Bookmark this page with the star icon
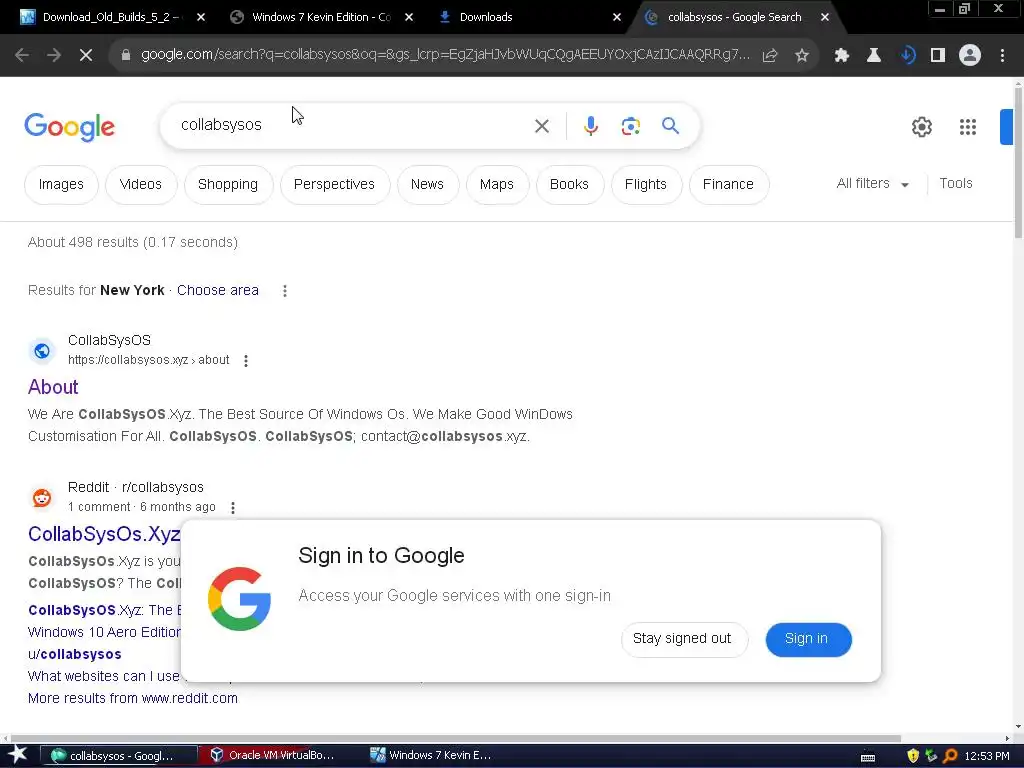The height and width of the screenshot is (768, 1024). [802, 55]
